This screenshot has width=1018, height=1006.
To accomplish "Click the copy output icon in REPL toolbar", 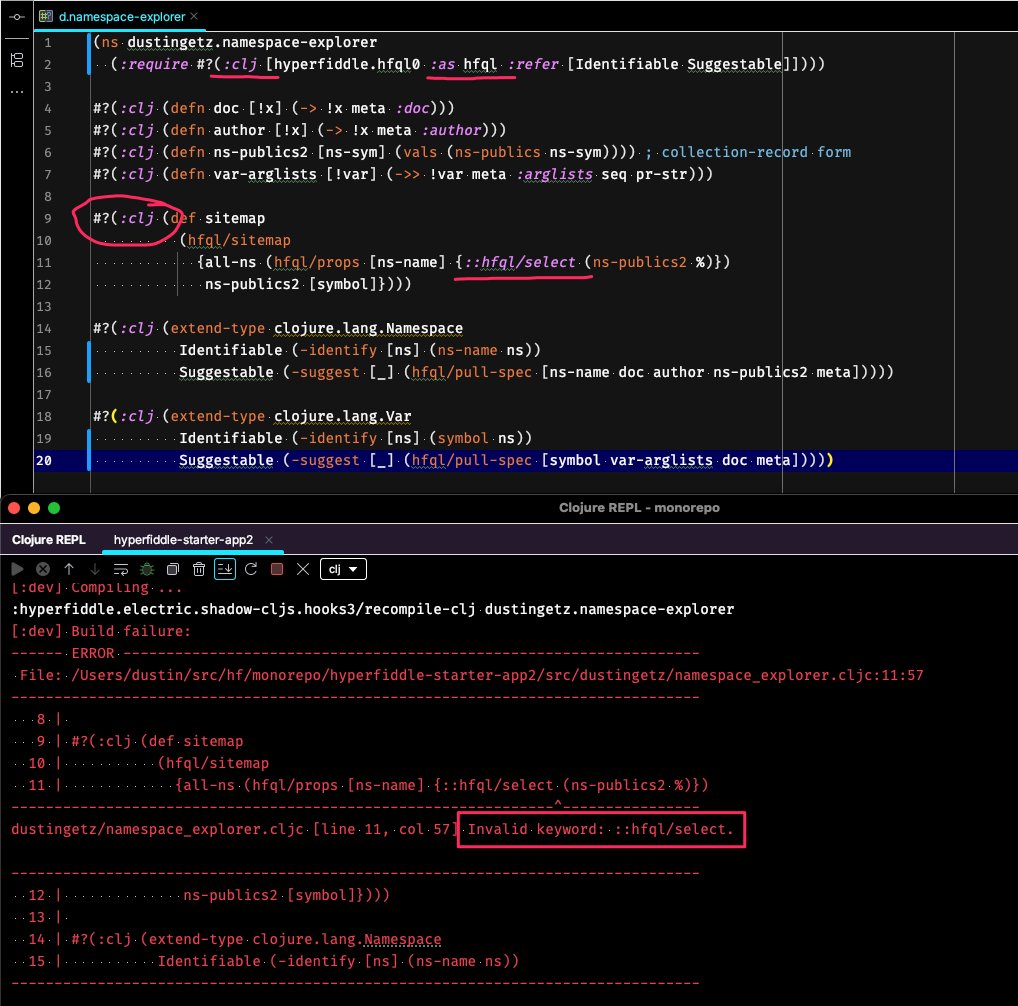I will [x=173, y=569].
